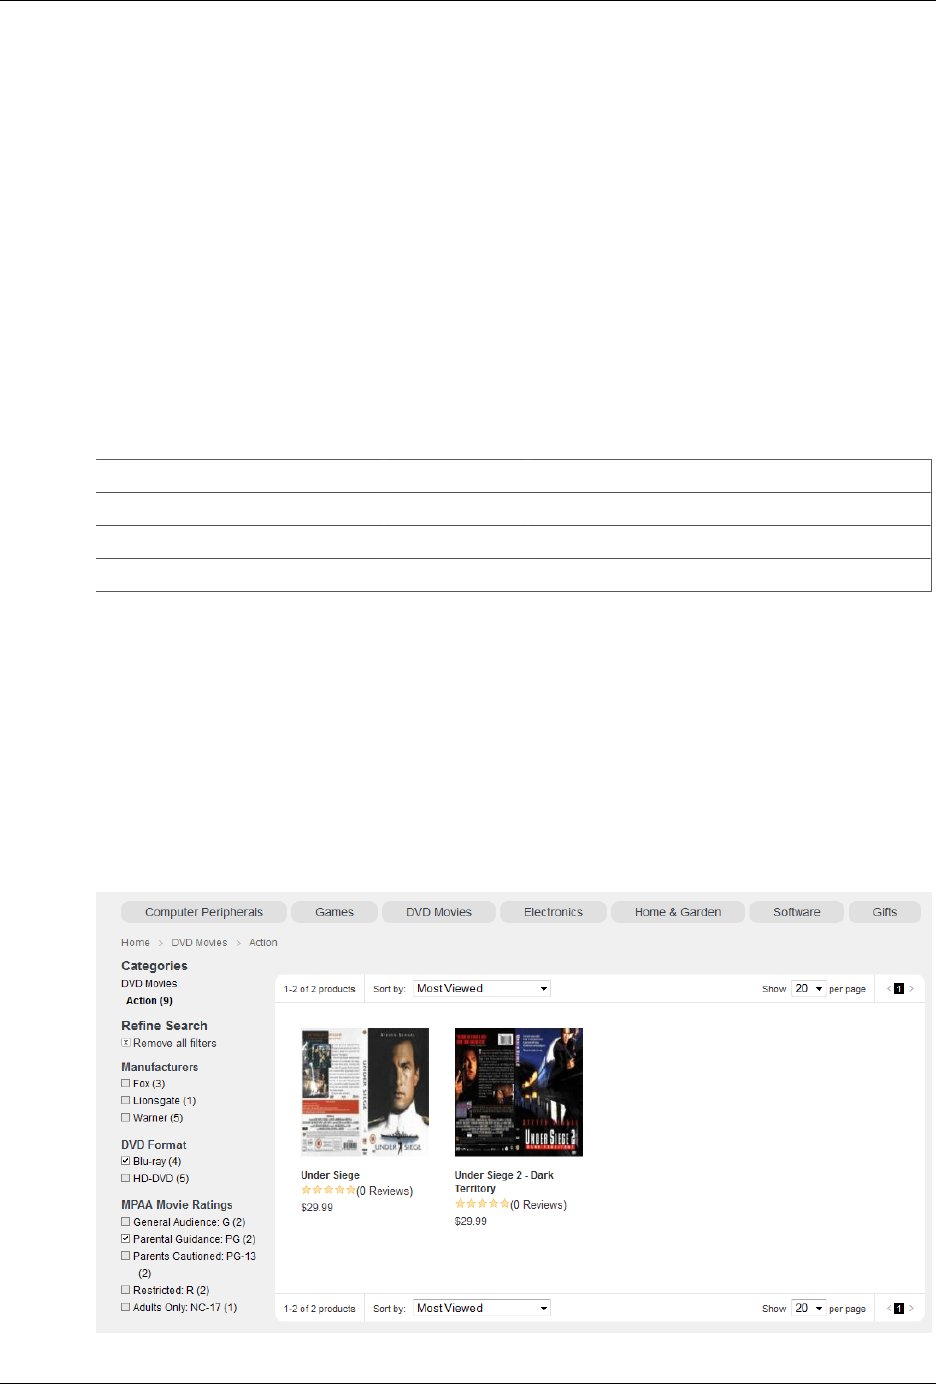
Task: Check Adults Only: NC-17 filter
Action: point(126,1307)
